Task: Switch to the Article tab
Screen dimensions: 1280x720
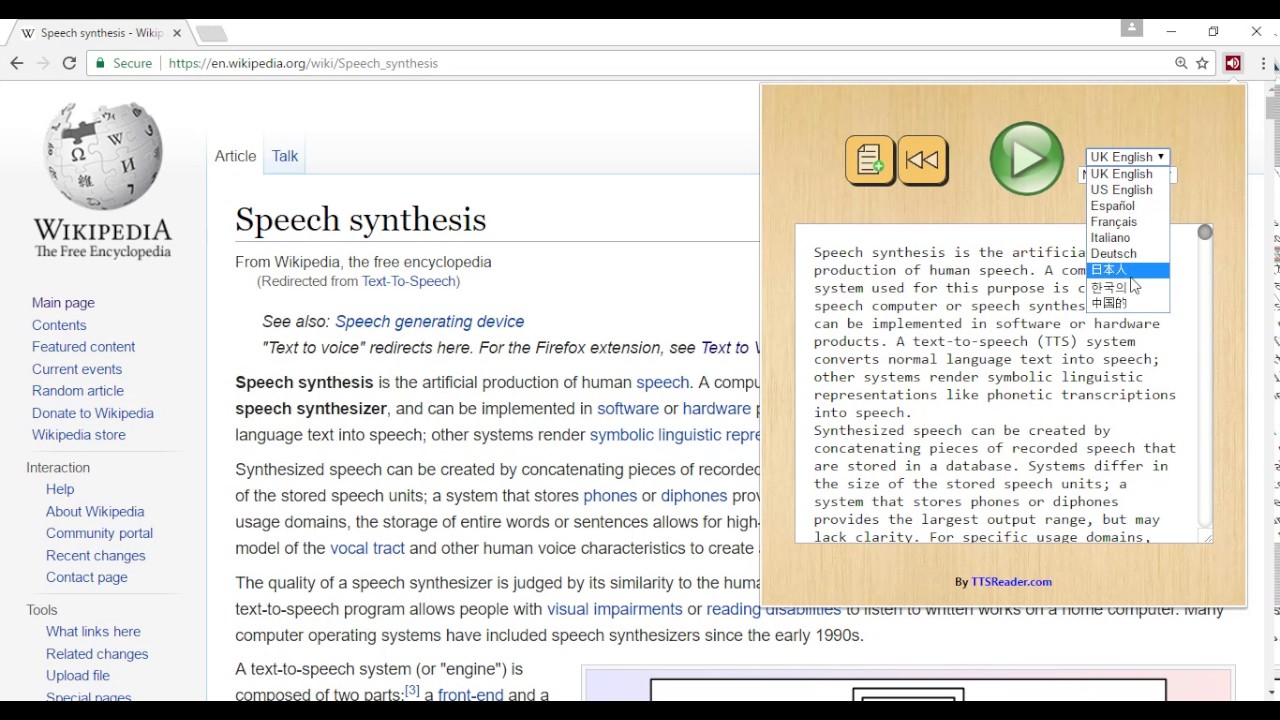Action: point(235,156)
